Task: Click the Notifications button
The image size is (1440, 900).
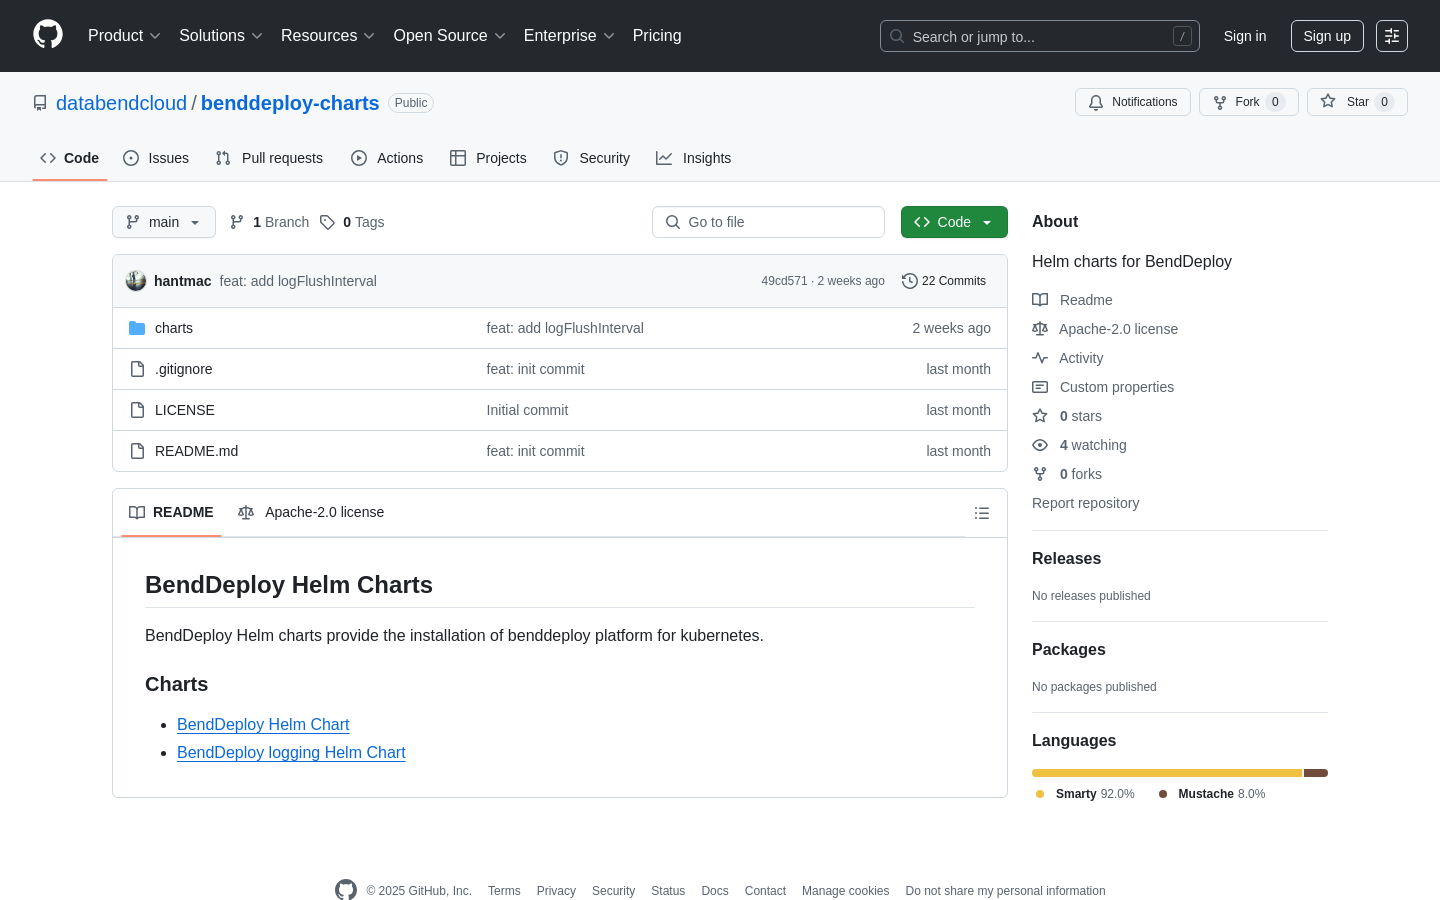Action: 1133,102
